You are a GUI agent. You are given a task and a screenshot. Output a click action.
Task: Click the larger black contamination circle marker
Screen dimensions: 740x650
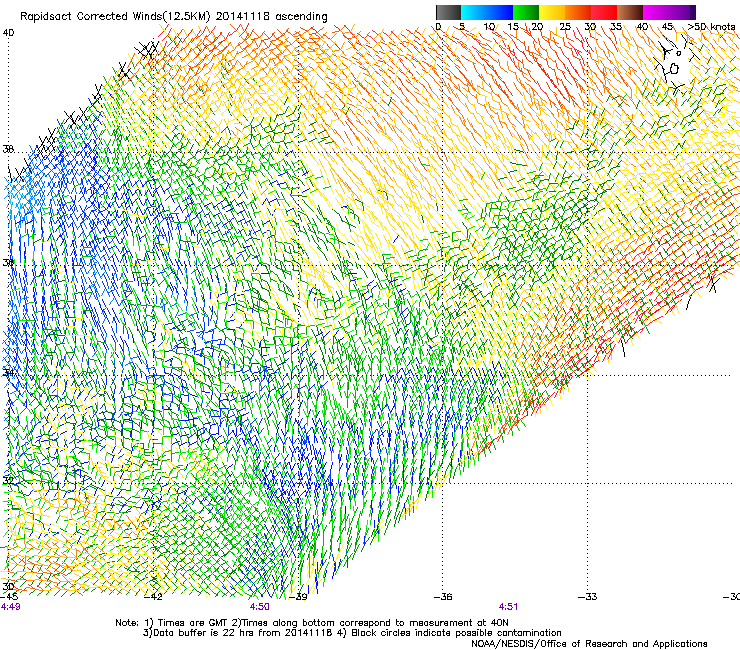click(674, 69)
